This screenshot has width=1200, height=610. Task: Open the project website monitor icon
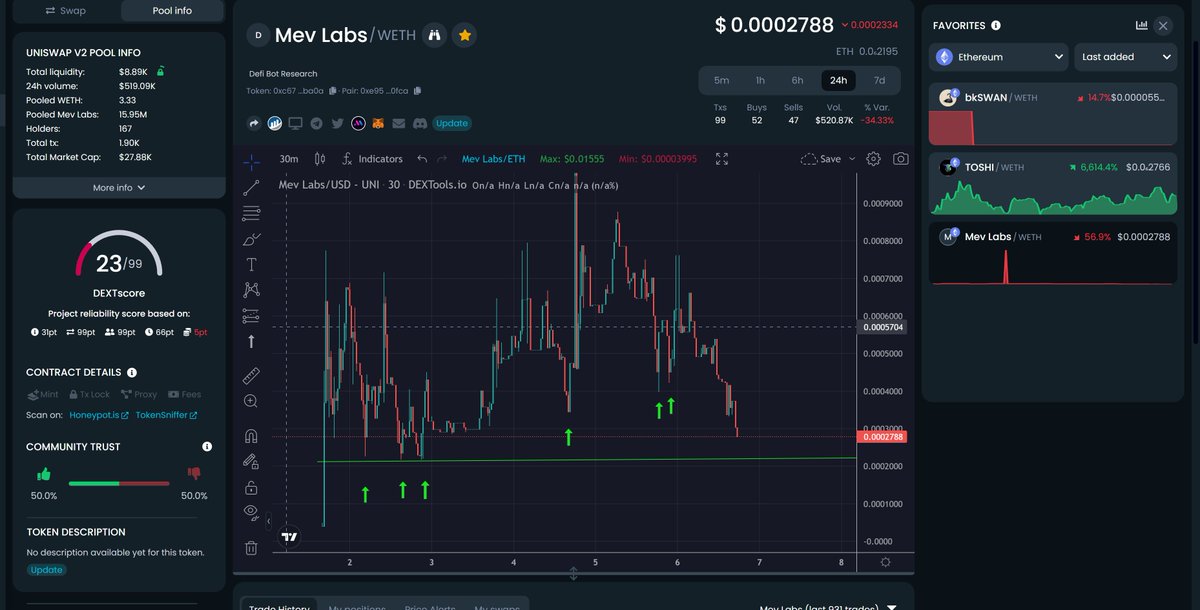(x=295, y=123)
